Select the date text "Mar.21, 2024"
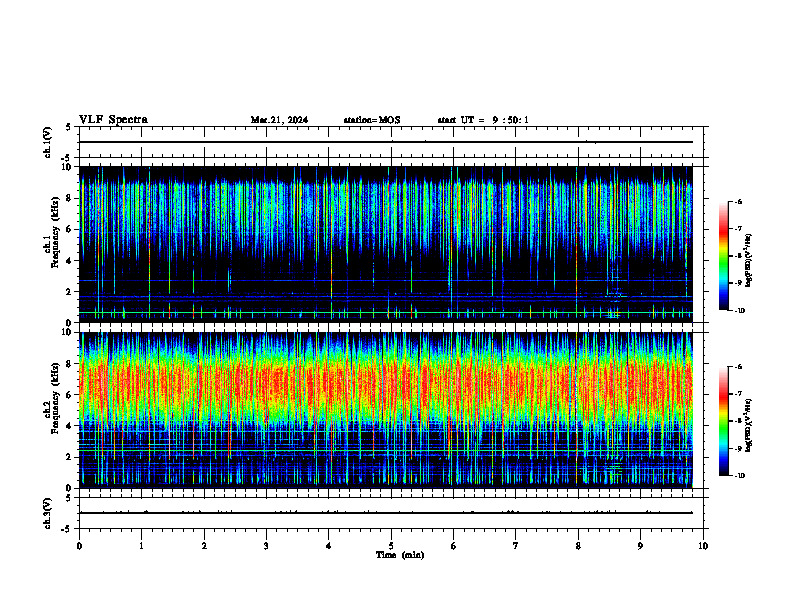This screenshot has height=612, width=792. [279, 120]
